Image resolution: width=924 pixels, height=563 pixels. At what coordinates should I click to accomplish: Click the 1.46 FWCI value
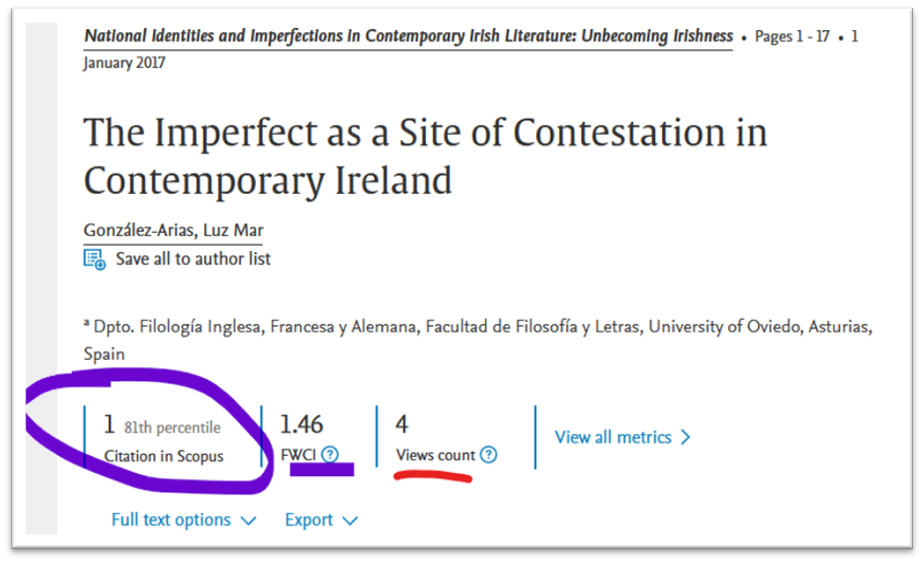point(302,425)
